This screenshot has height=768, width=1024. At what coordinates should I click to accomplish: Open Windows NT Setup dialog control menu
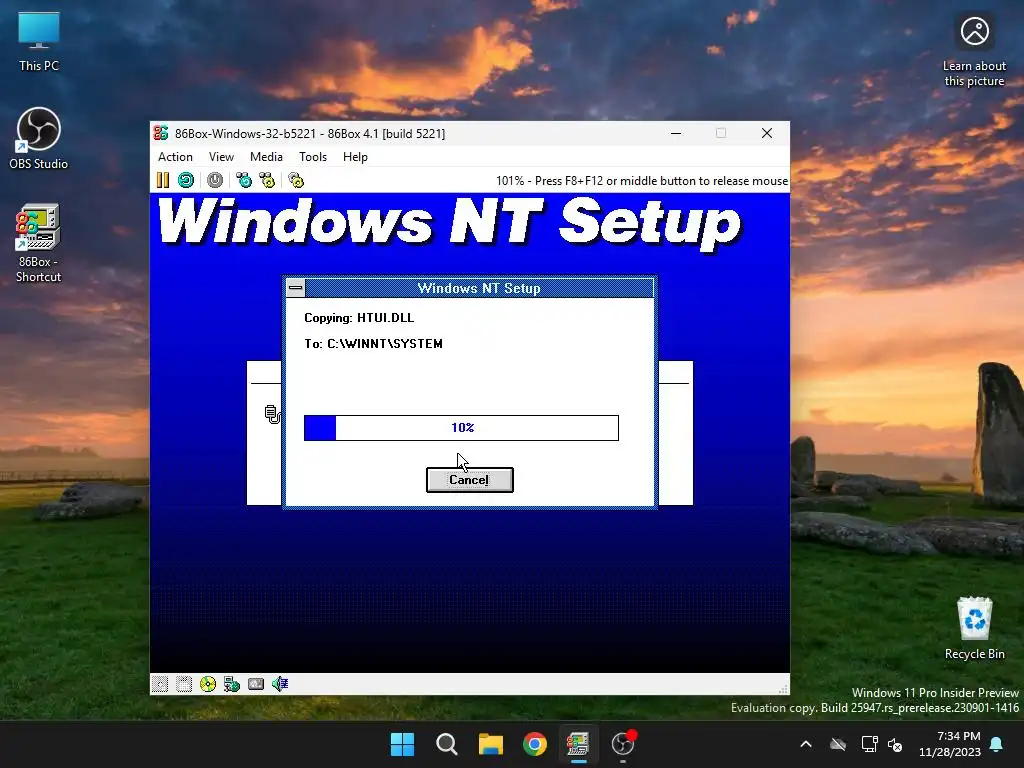click(x=296, y=288)
